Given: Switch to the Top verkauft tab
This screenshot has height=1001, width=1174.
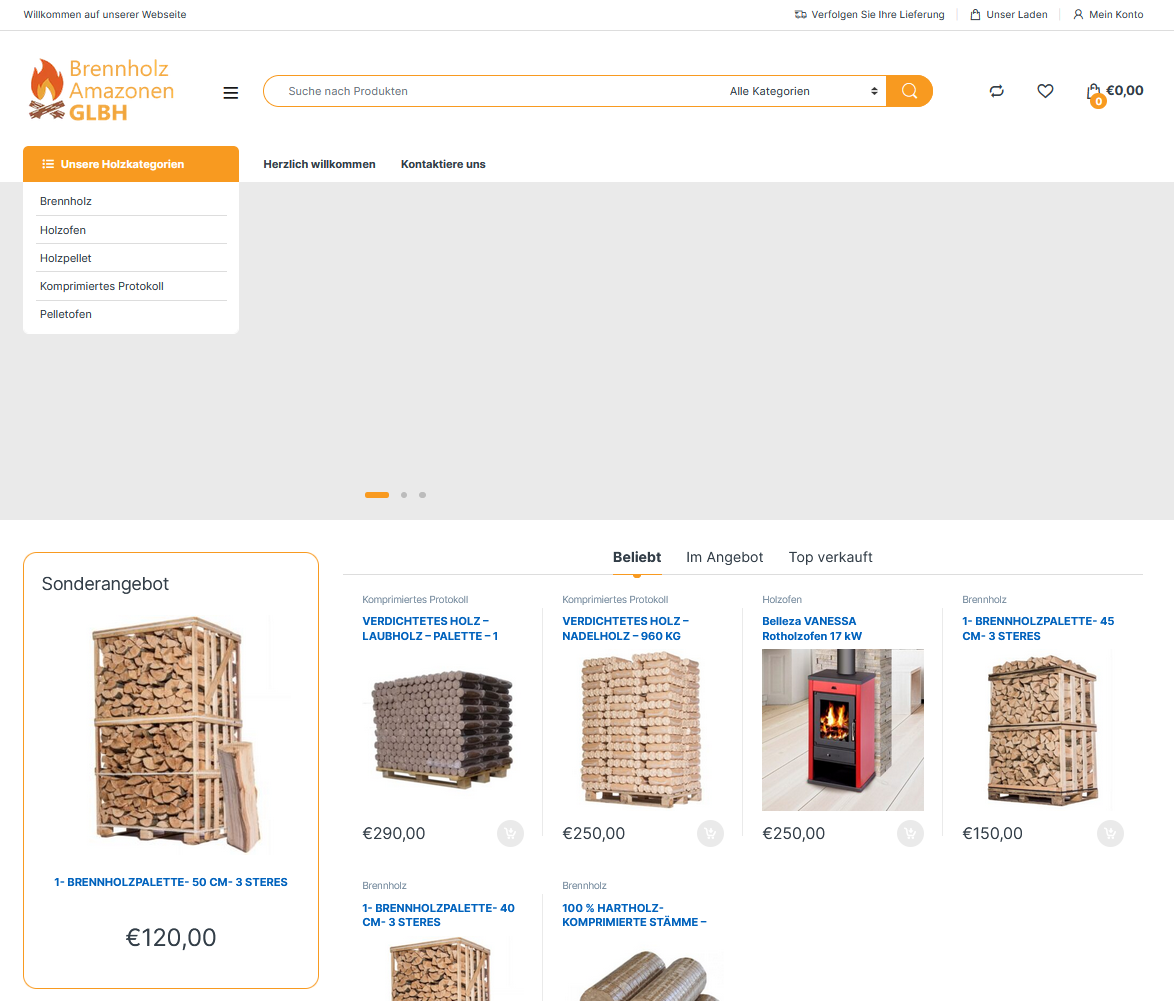Looking at the screenshot, I should (830, 557).
